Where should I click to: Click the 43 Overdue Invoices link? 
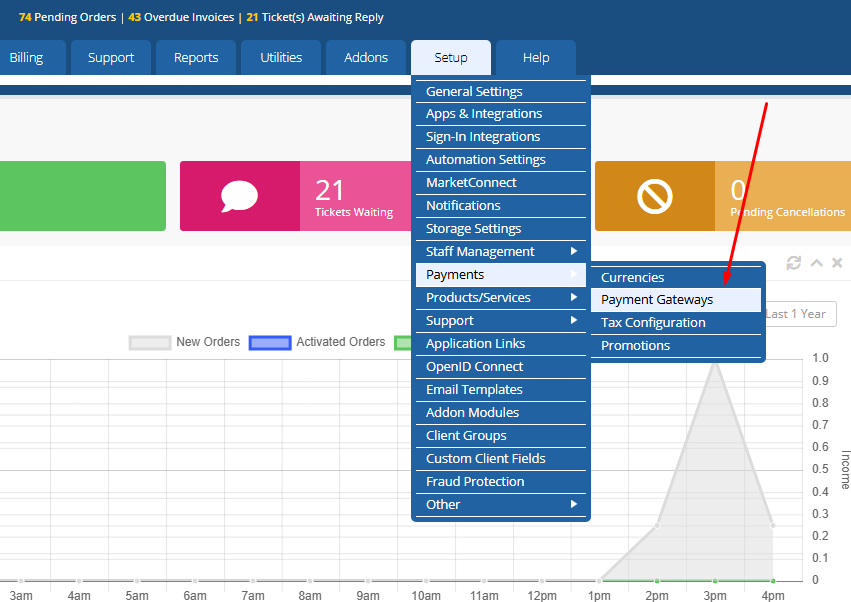coord(181,17)
